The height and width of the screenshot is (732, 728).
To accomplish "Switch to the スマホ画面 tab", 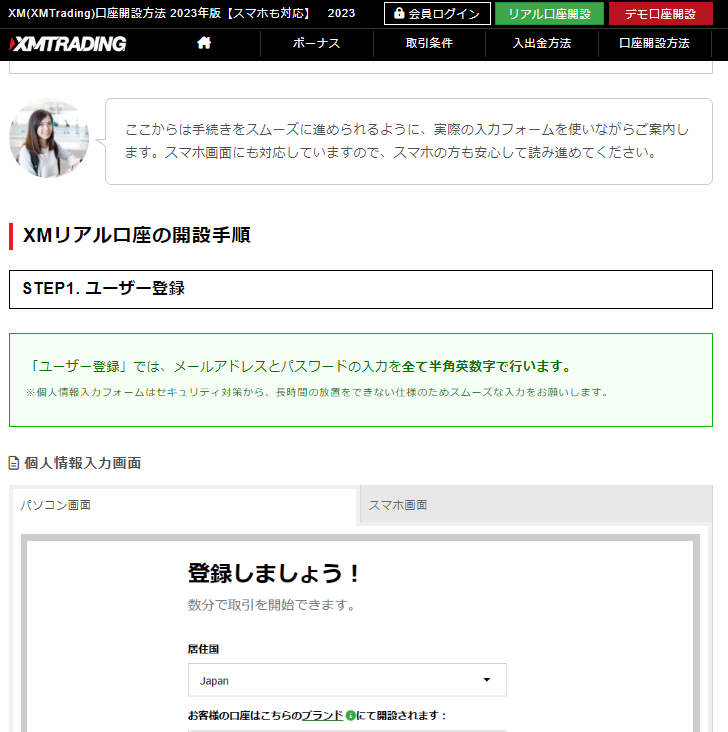I will (536, 505).
